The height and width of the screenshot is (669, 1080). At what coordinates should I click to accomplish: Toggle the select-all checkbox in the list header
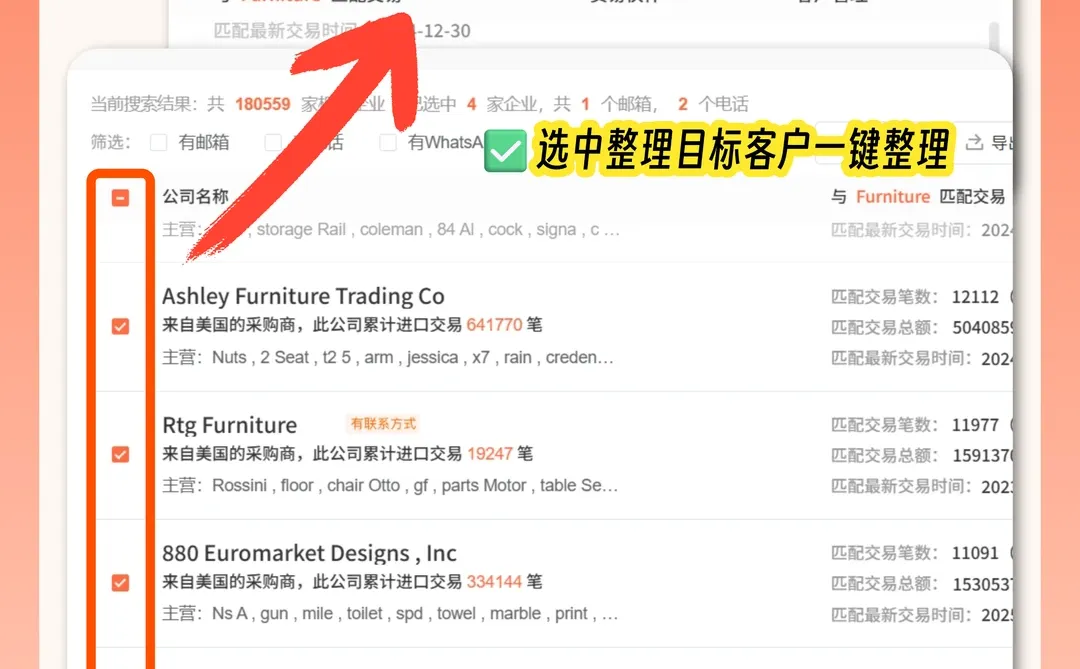tap(120, 197)
